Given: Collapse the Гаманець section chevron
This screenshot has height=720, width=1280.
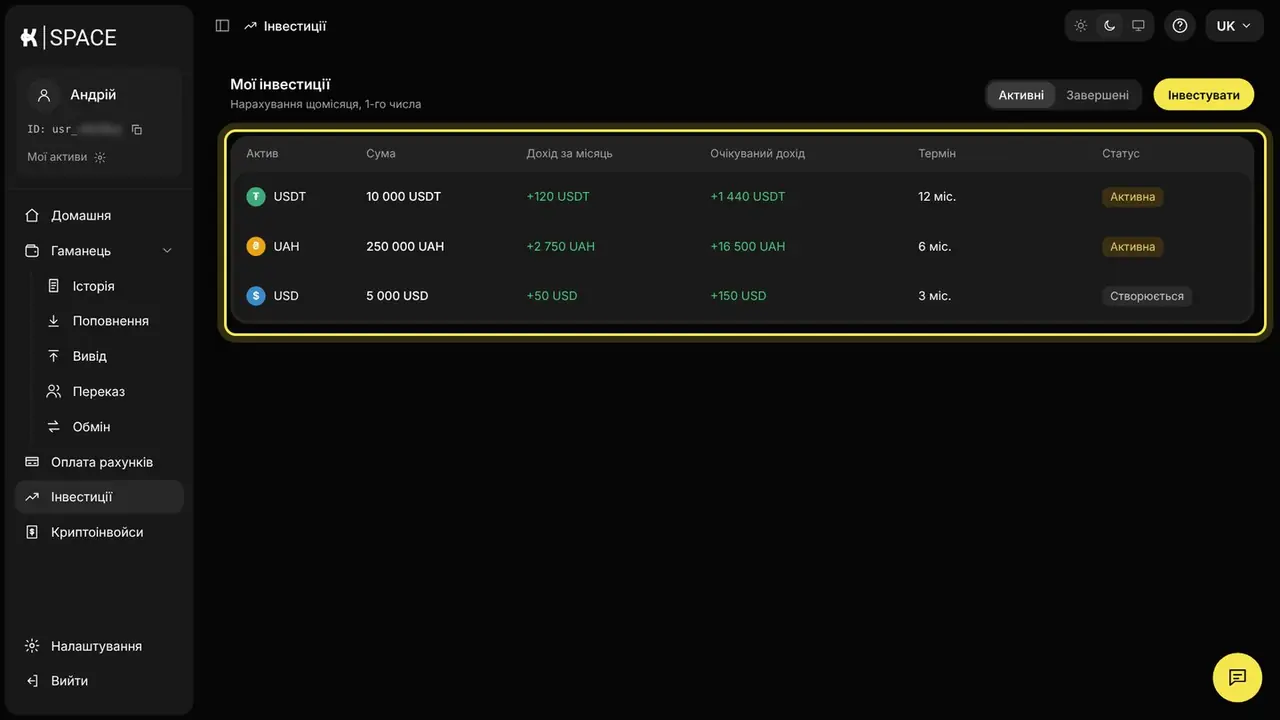Looking at the screenshot, I should 167,251.
